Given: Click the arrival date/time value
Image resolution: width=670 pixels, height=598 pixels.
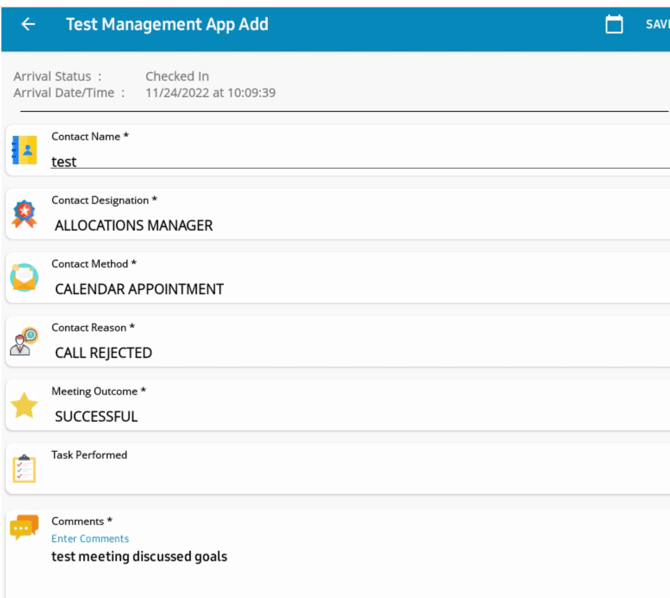Looking at the screenshot, I should point(210,93).
